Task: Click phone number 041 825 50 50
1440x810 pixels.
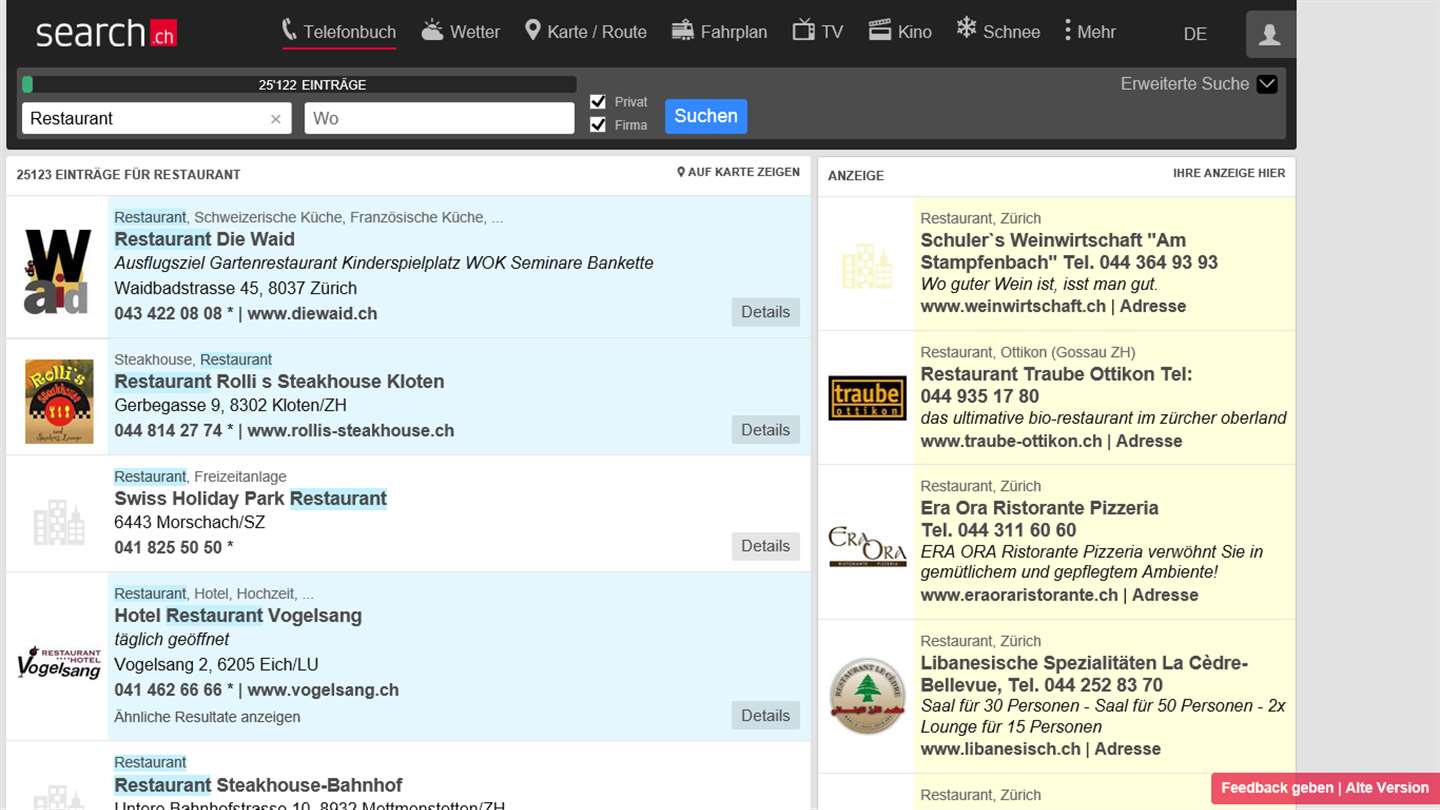Action: pos(168,547)
